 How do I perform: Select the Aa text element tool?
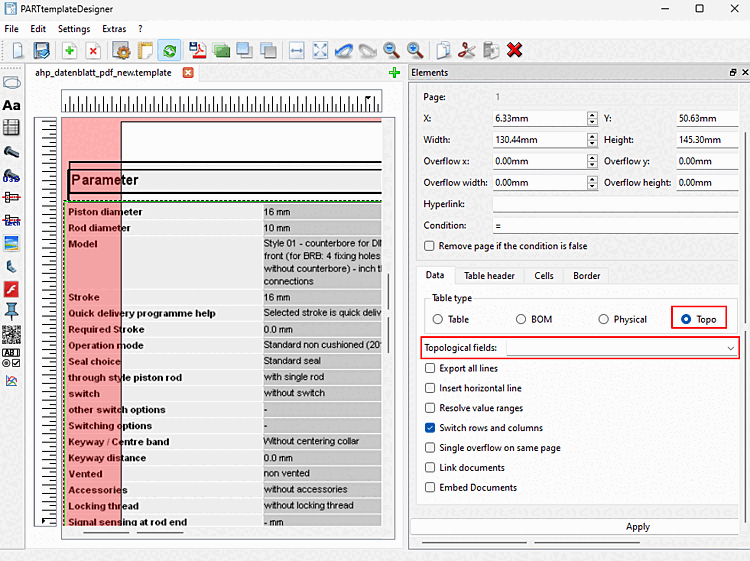coord(11,105)
